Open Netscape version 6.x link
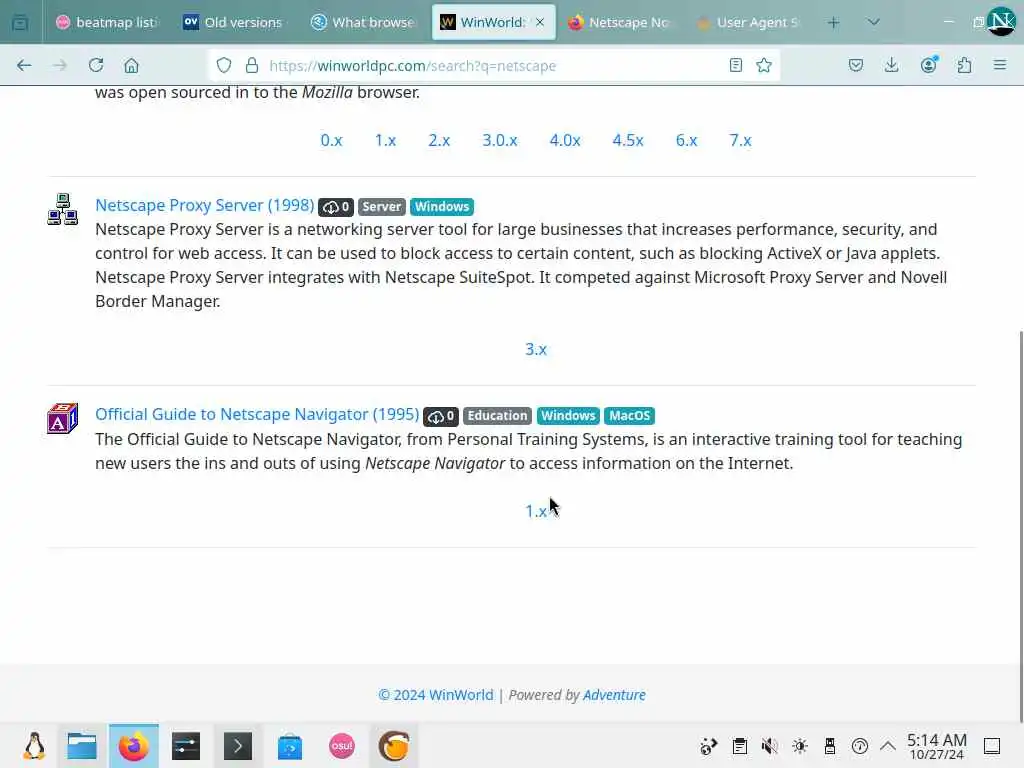1024x768 pixels. click(x=686, y=140)
